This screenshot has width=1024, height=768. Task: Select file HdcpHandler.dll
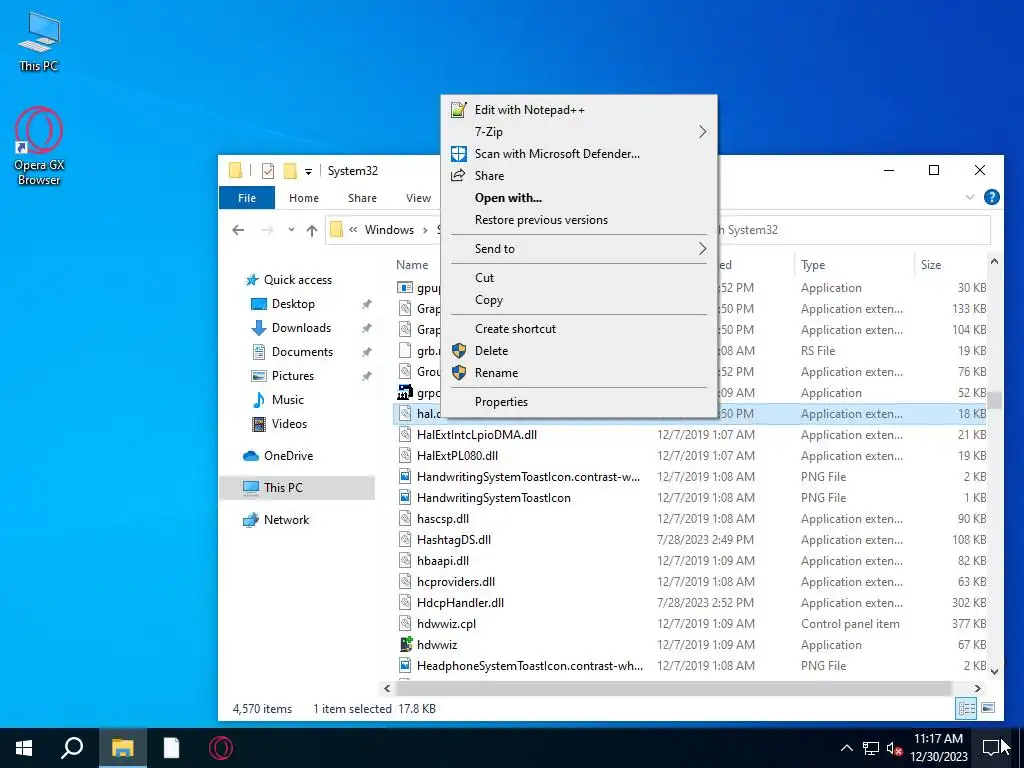[x=460, y=603]
